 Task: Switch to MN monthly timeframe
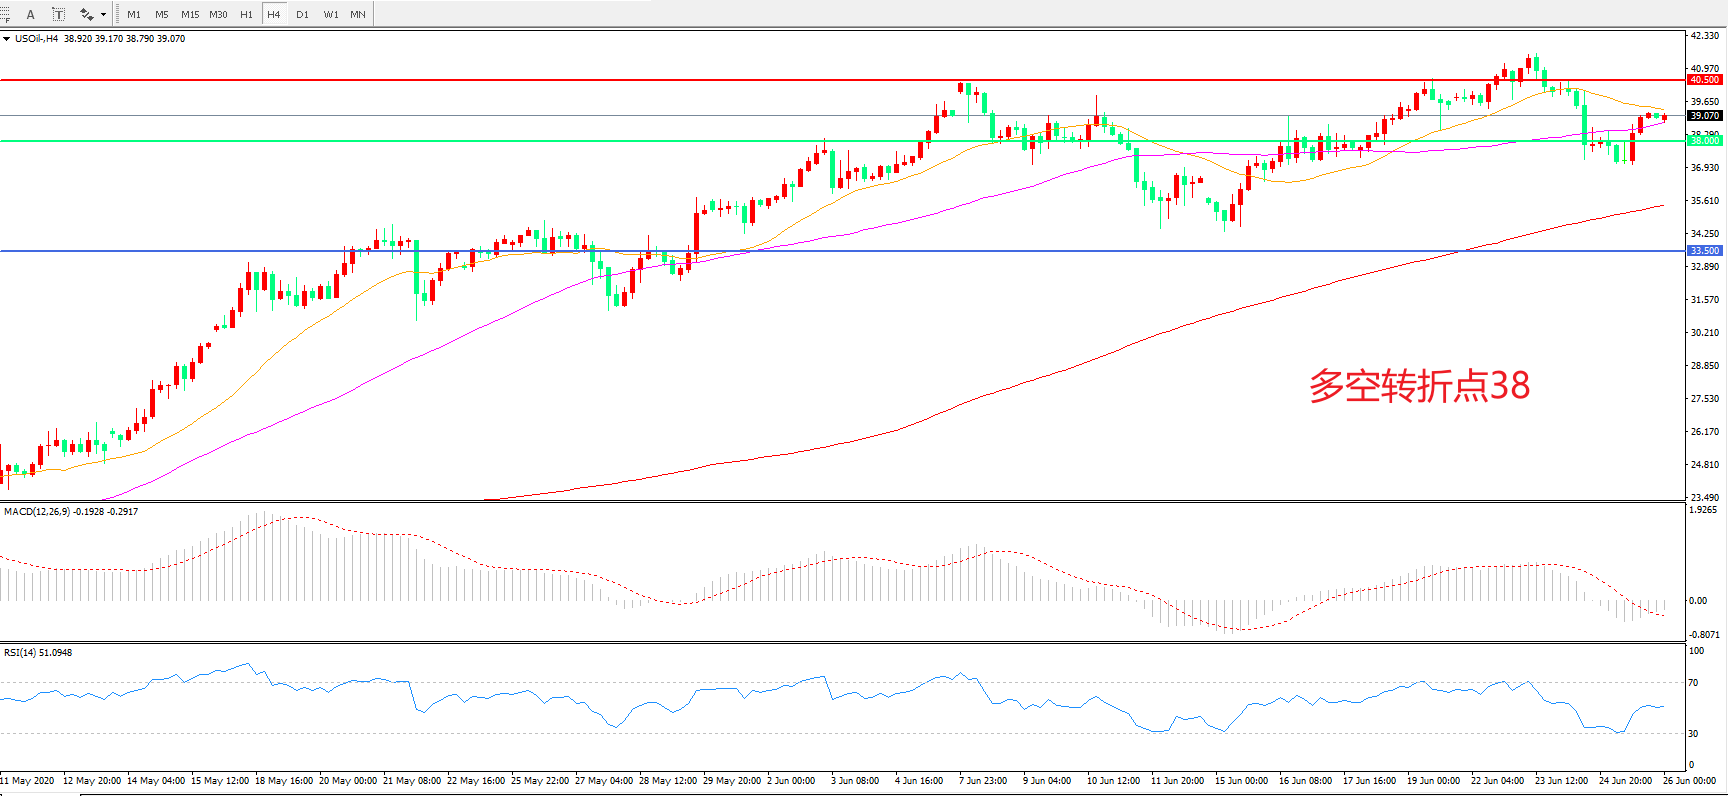[x=358, y=14]
